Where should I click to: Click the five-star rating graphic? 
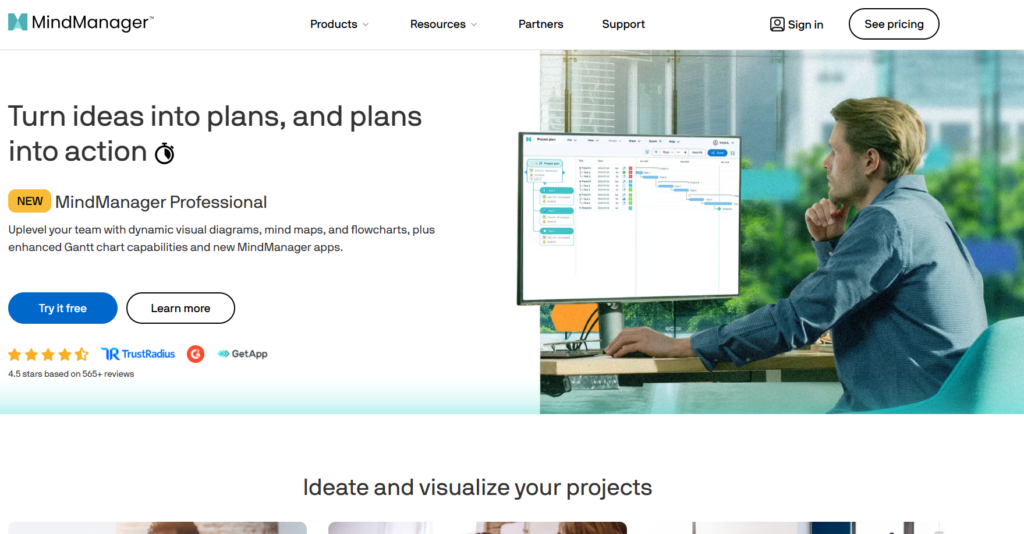point(48,354)
